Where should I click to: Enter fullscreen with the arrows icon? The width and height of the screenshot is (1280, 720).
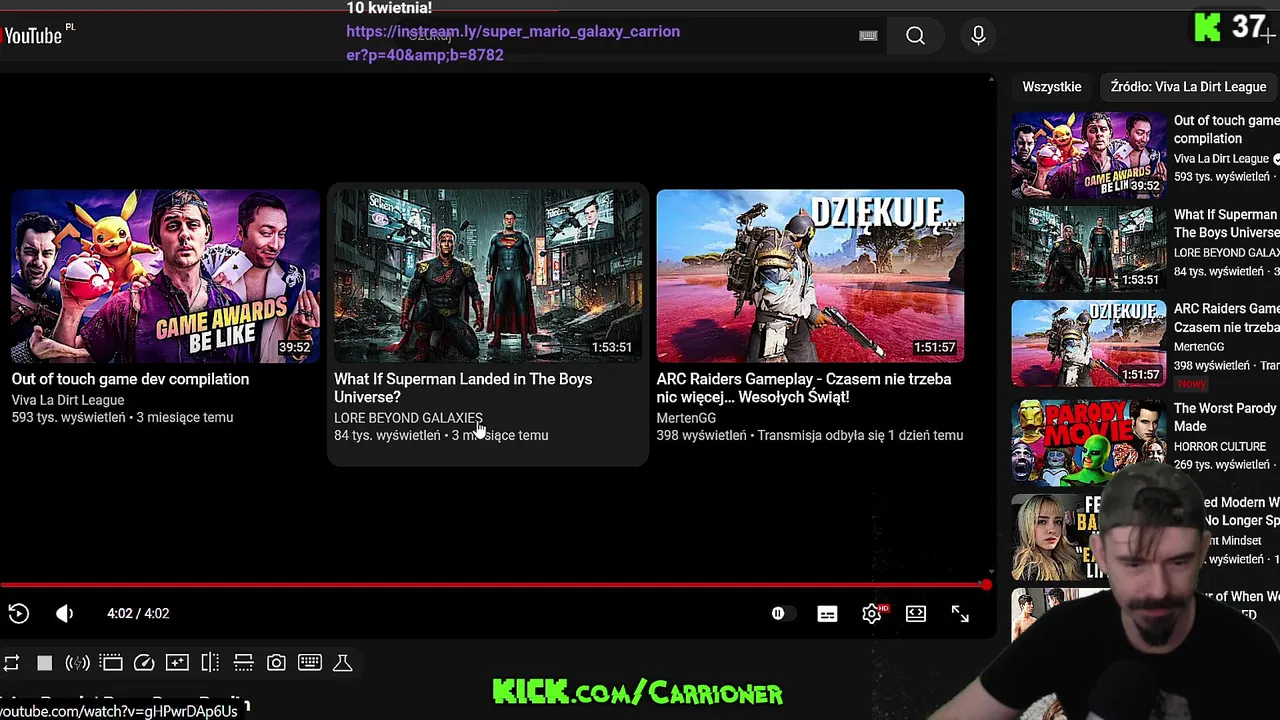click(960, 614)
